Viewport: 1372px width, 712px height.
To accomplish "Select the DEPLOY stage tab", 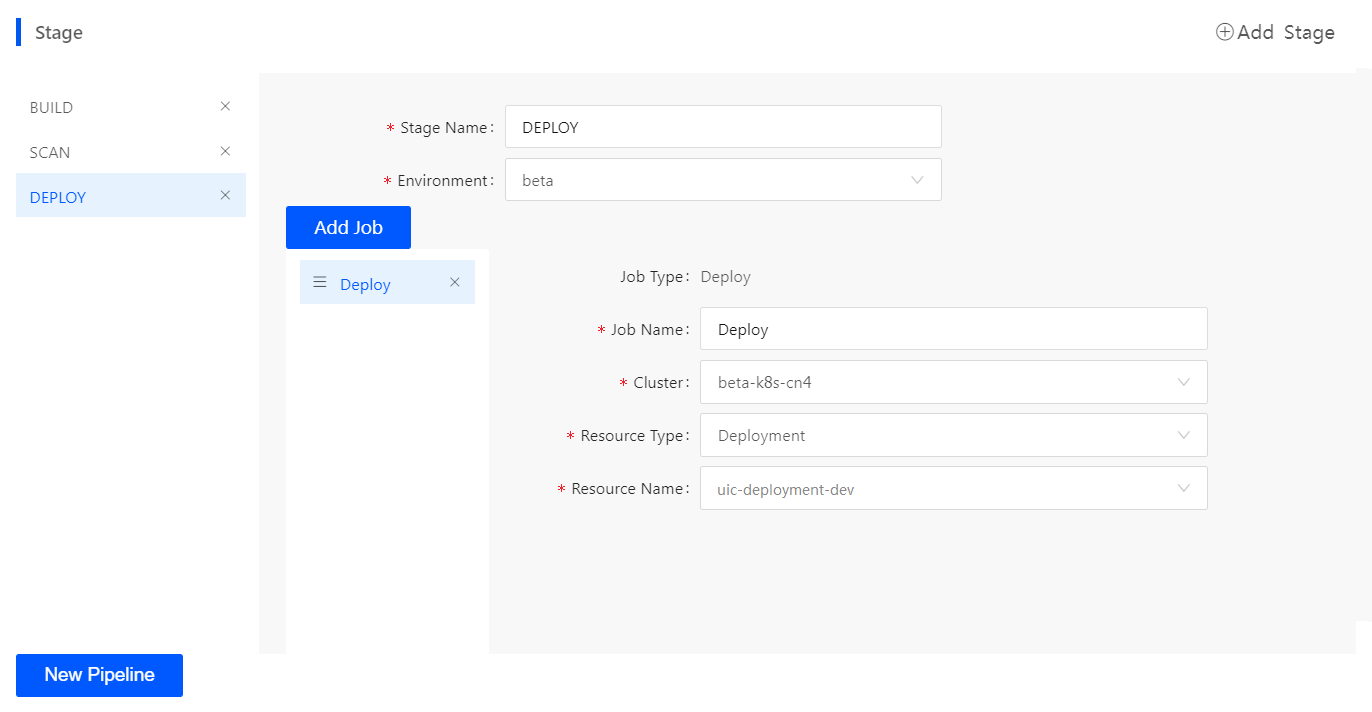I will click(58, 197).
